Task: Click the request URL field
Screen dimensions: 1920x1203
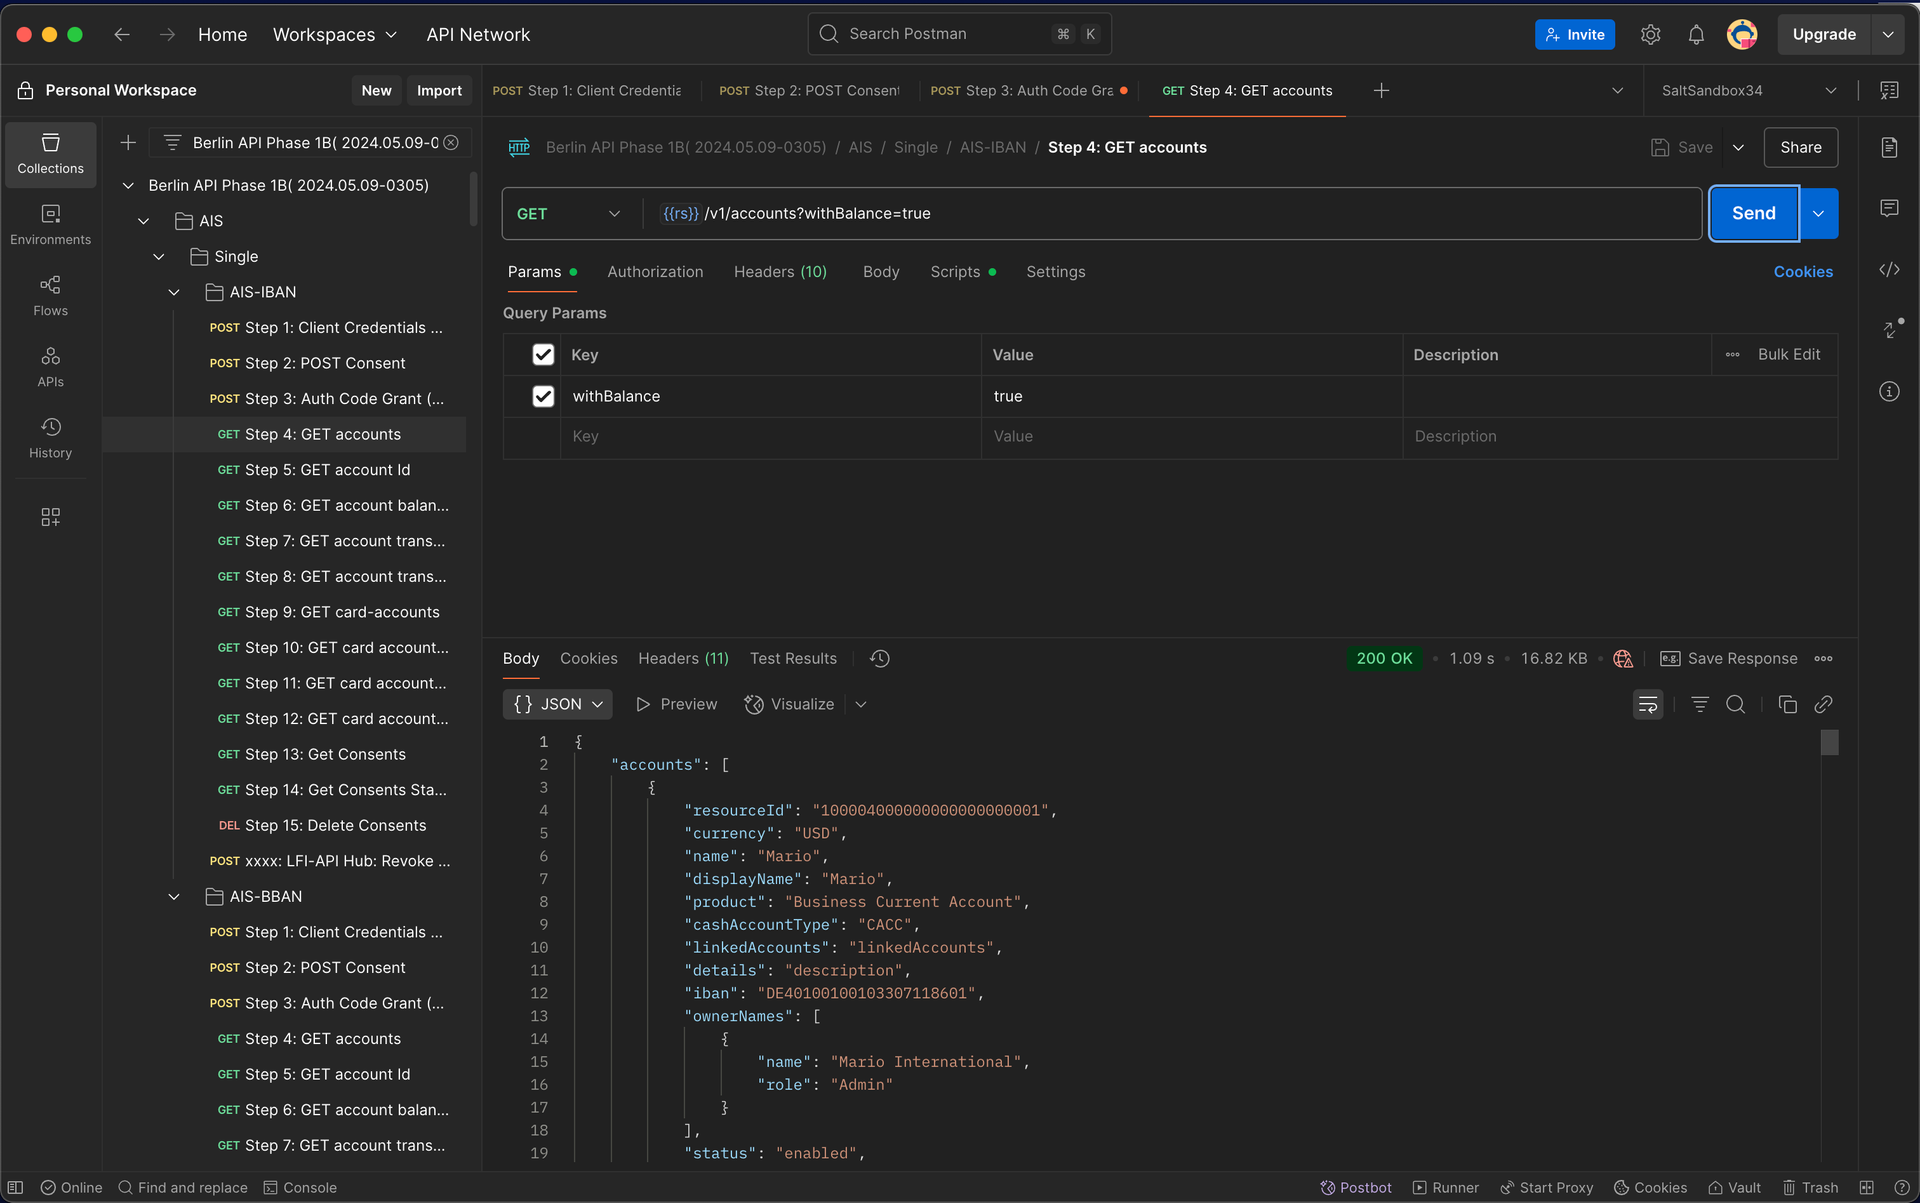Action: point(1172,213)
